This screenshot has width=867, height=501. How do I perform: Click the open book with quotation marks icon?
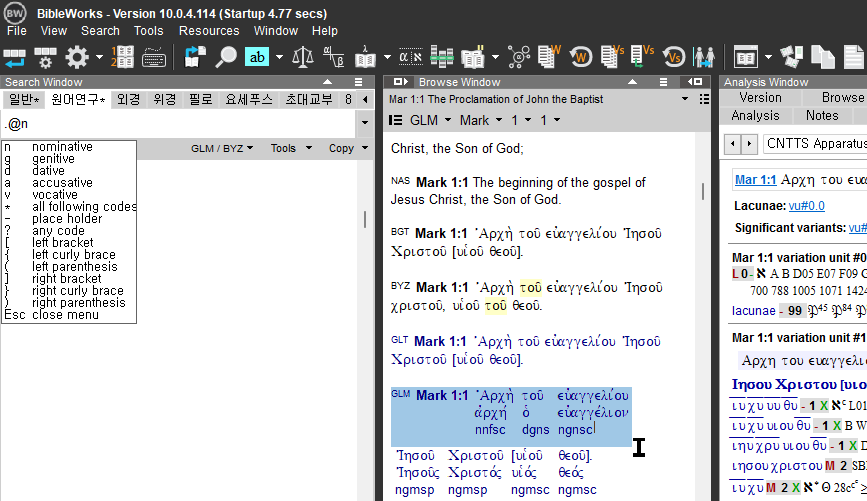coord(473,57)
